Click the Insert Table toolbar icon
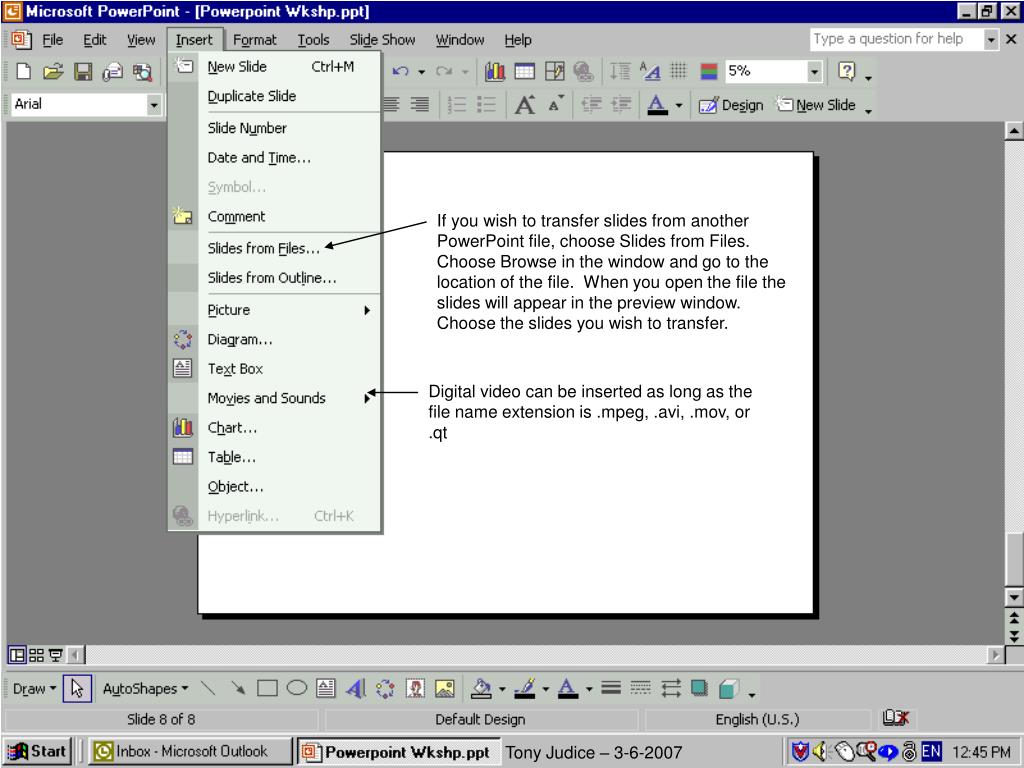The image size is (1024, 768). pos(524,71)
